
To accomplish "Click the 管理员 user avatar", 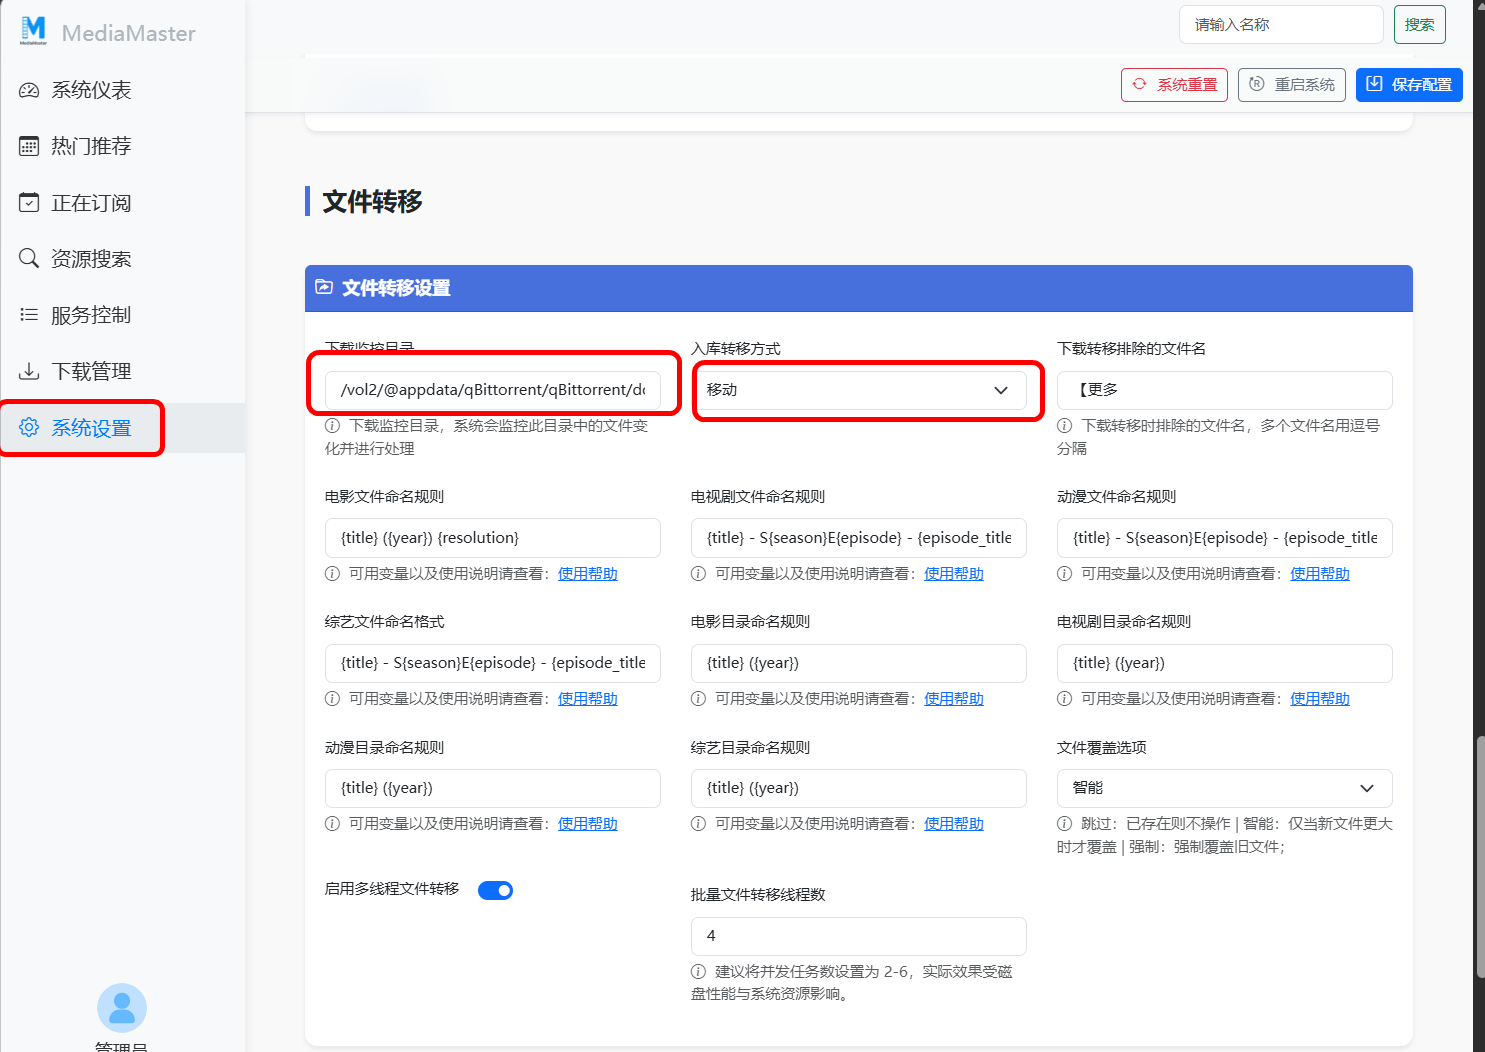I will 121,1007.
